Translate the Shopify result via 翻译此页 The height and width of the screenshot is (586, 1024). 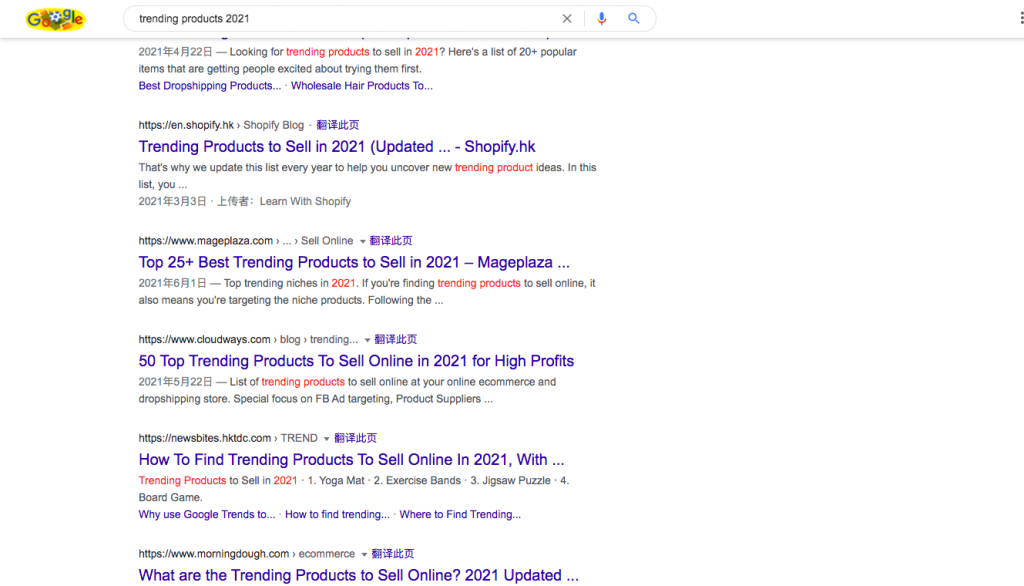(338, 125)
